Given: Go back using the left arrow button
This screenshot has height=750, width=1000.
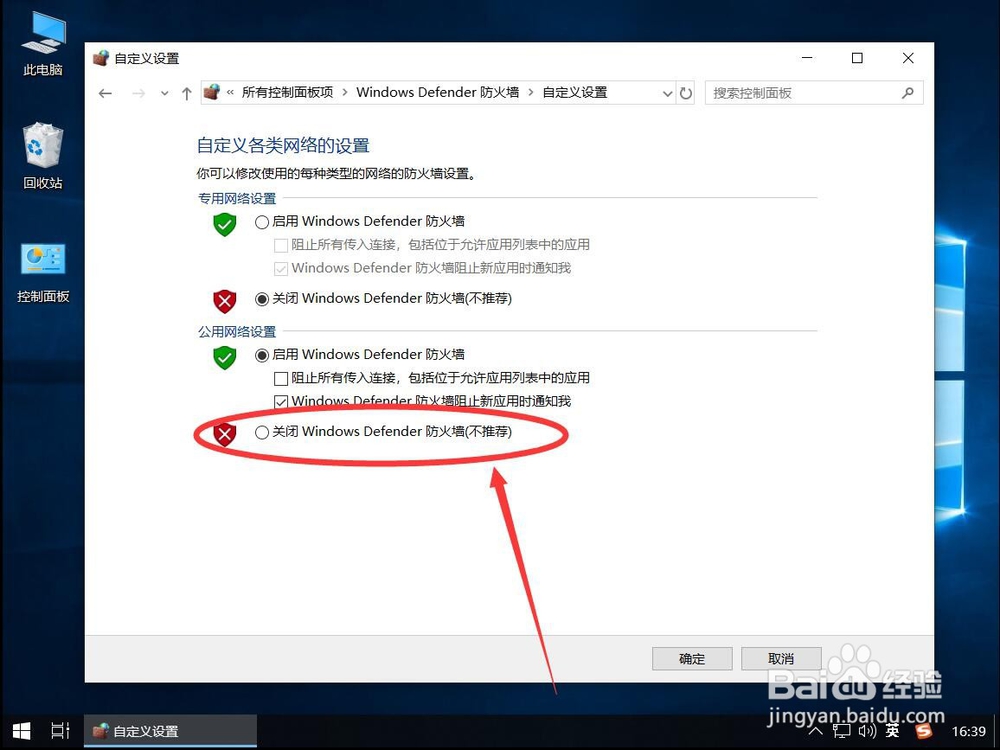Looking at the screenshot, I should pos(105,93).
